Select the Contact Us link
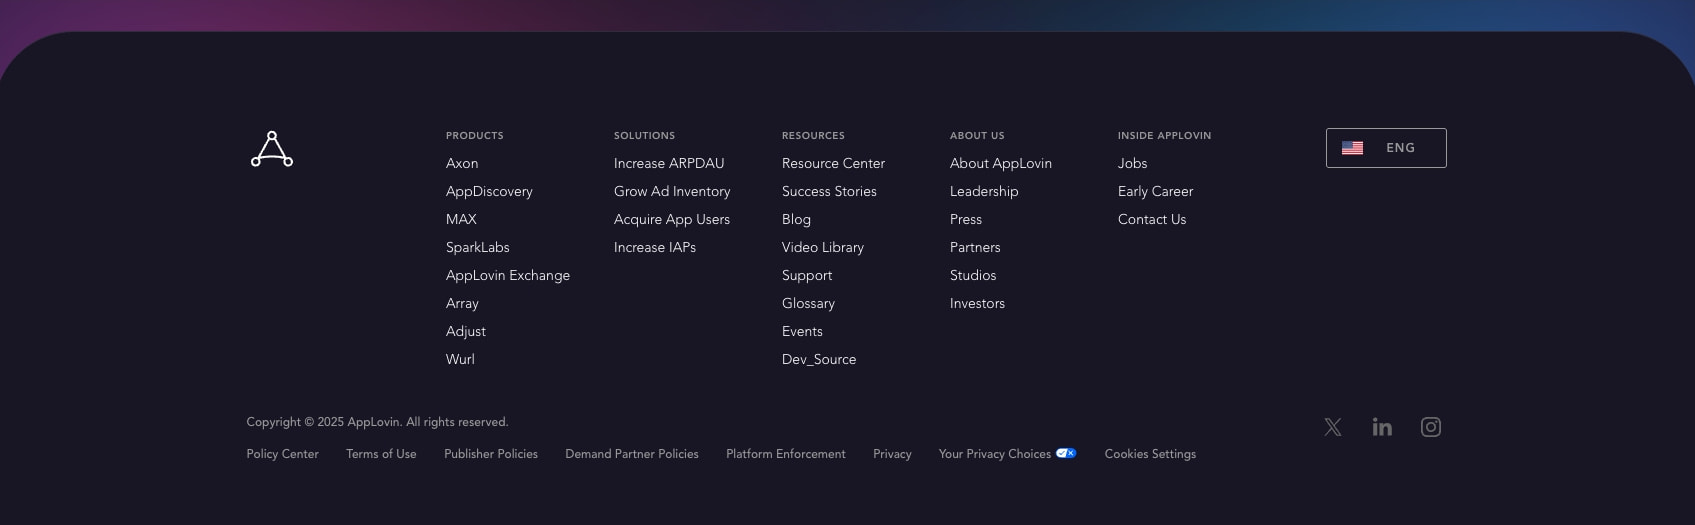Image resolution: width=1695 pixels, height=525 pixels. tap(1152, 219)
